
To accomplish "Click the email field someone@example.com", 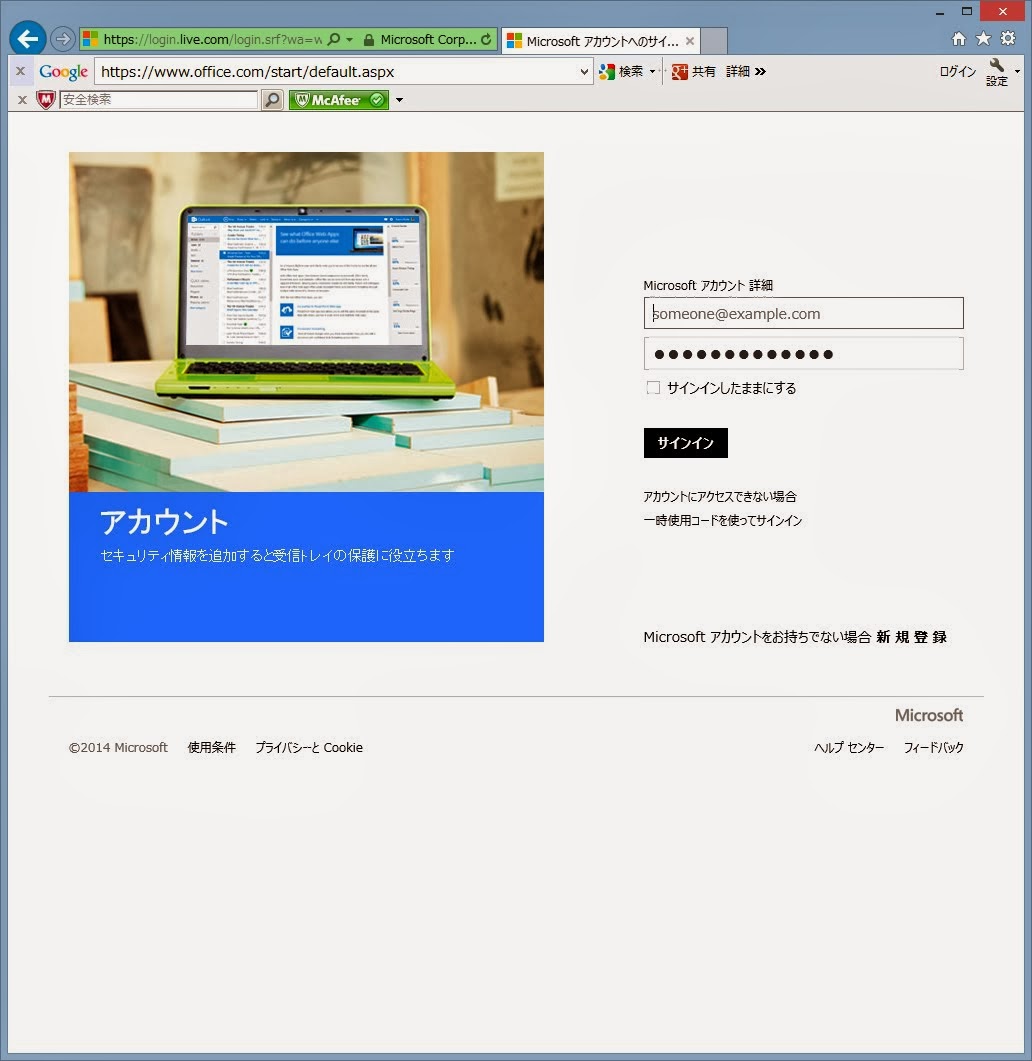I will point(803,313).
